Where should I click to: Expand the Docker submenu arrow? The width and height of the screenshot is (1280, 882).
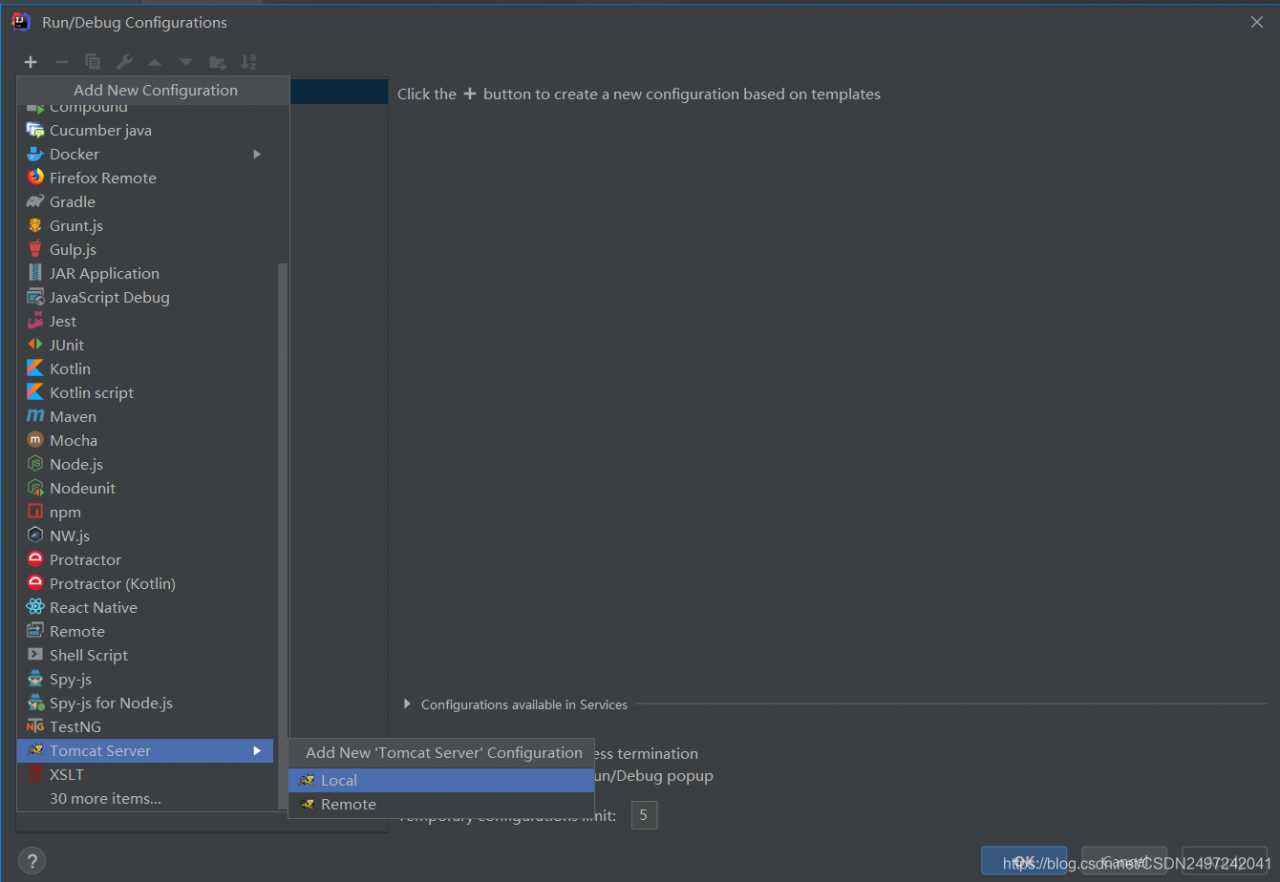click(257, 154)
